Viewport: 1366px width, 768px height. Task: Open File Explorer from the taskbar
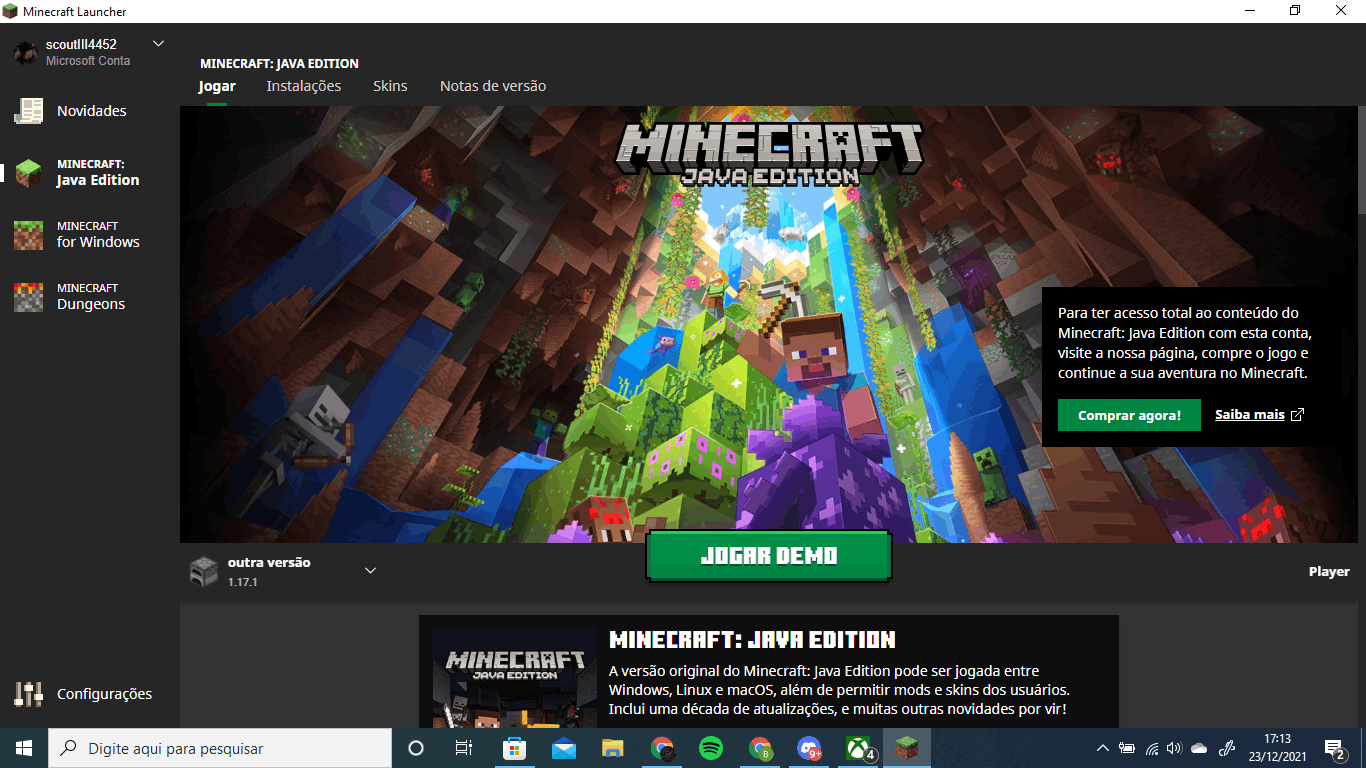[613, 748]
